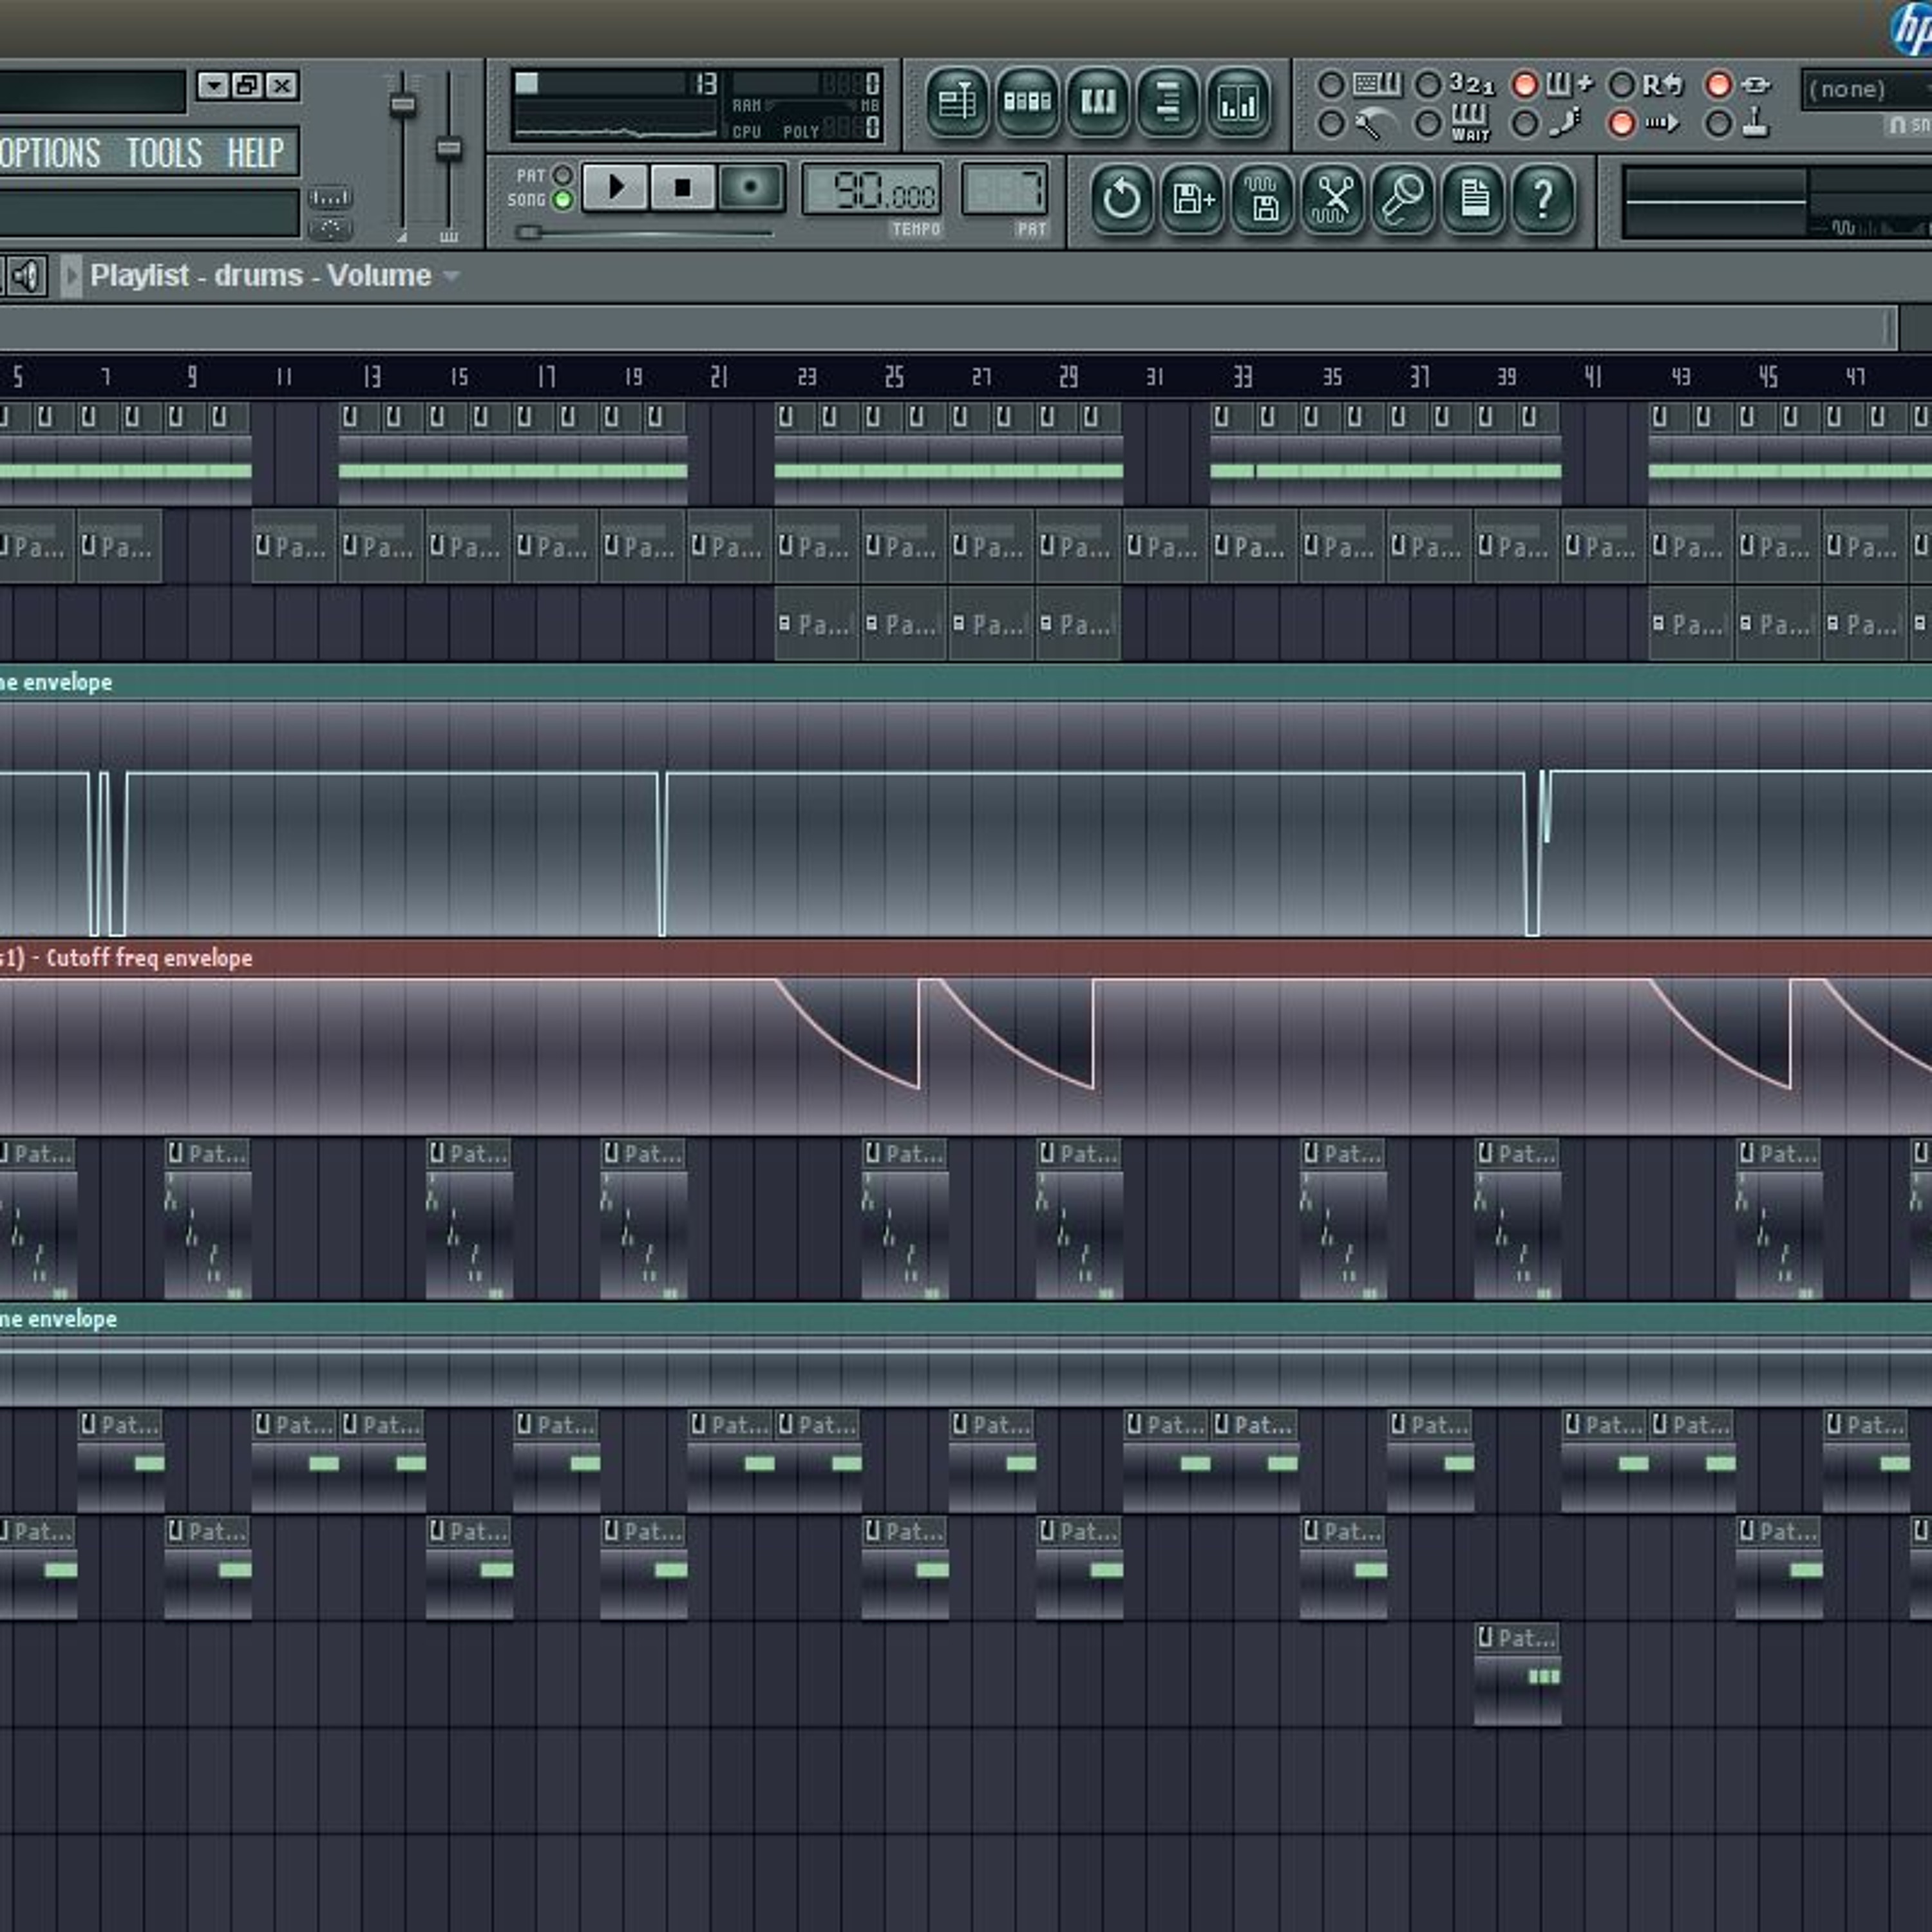Open the Playlist window shortcut icon
This screenshot has width=1932, height=1932.
[x=957, y=102]
